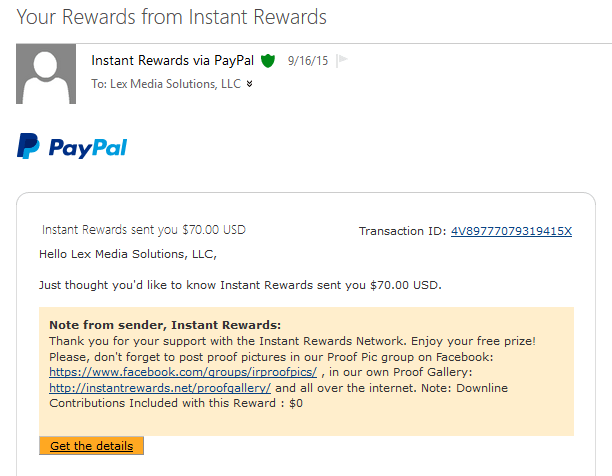Click the Just thought you'd like sentence
This screenshot has height=476, width=612.
pos(240,285)
